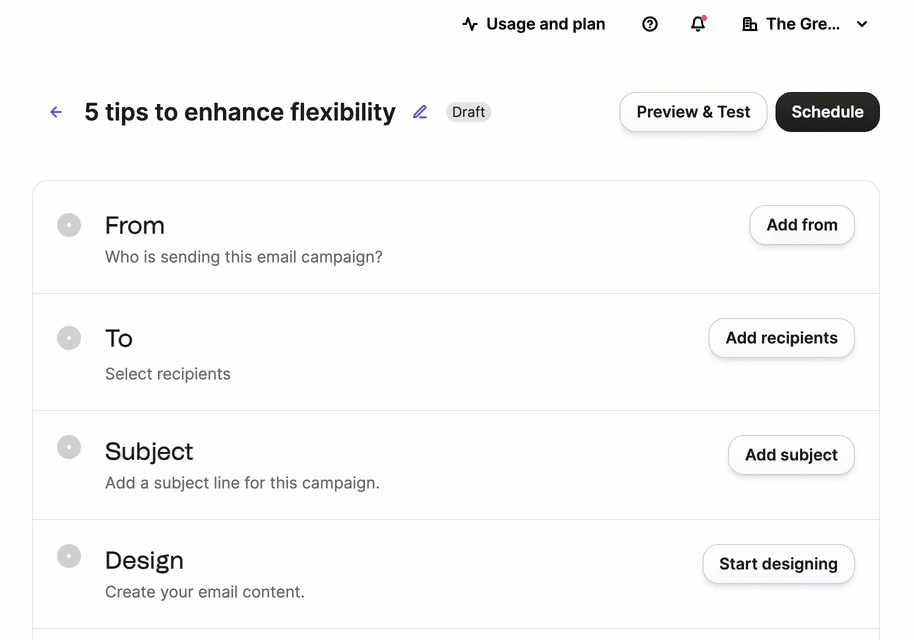
Task: Toggle the To step indicator
Action: 69,338
